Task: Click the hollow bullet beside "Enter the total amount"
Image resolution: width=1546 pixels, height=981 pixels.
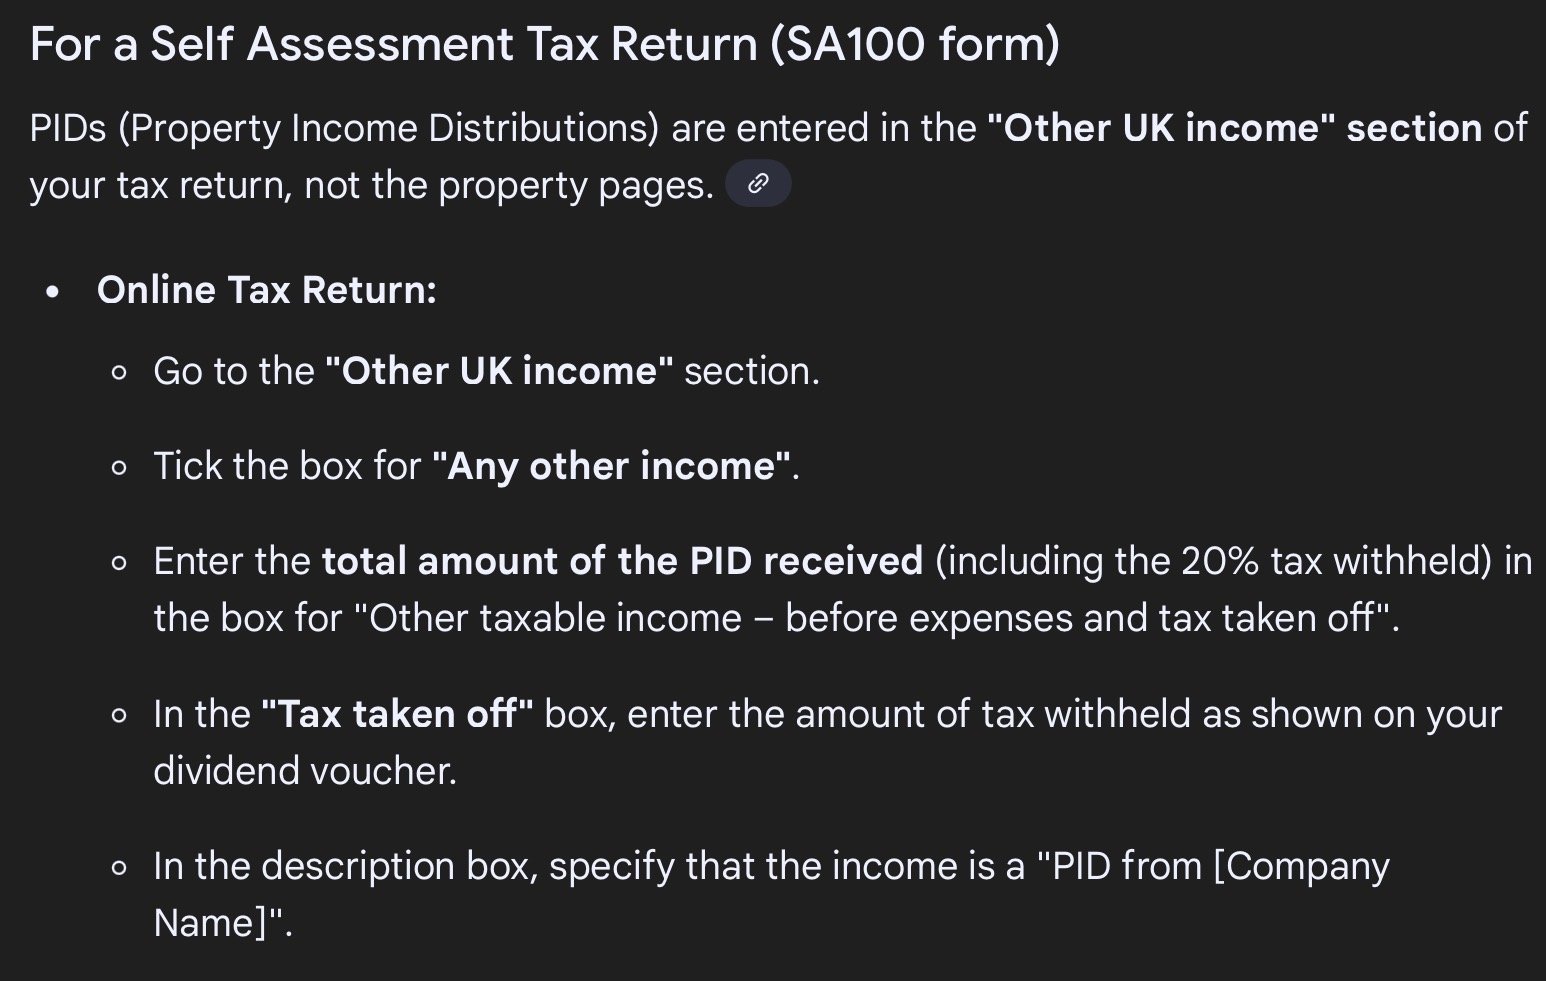Action: (x=120, y=563)
